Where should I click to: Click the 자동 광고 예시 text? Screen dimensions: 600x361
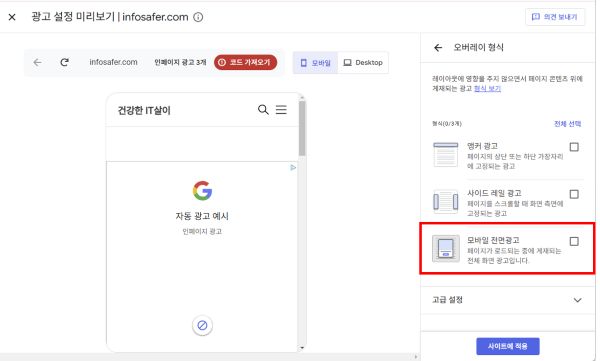(x=202, y=216)
